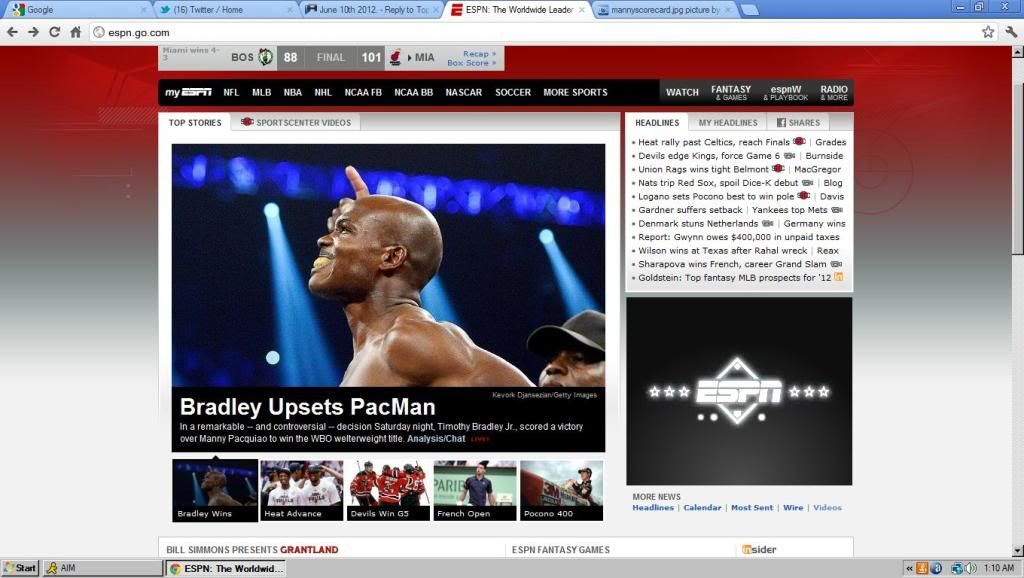Bookmark this page with the star icon
This screenshot has width=1024, height=578.
click(x=988, y=32)
